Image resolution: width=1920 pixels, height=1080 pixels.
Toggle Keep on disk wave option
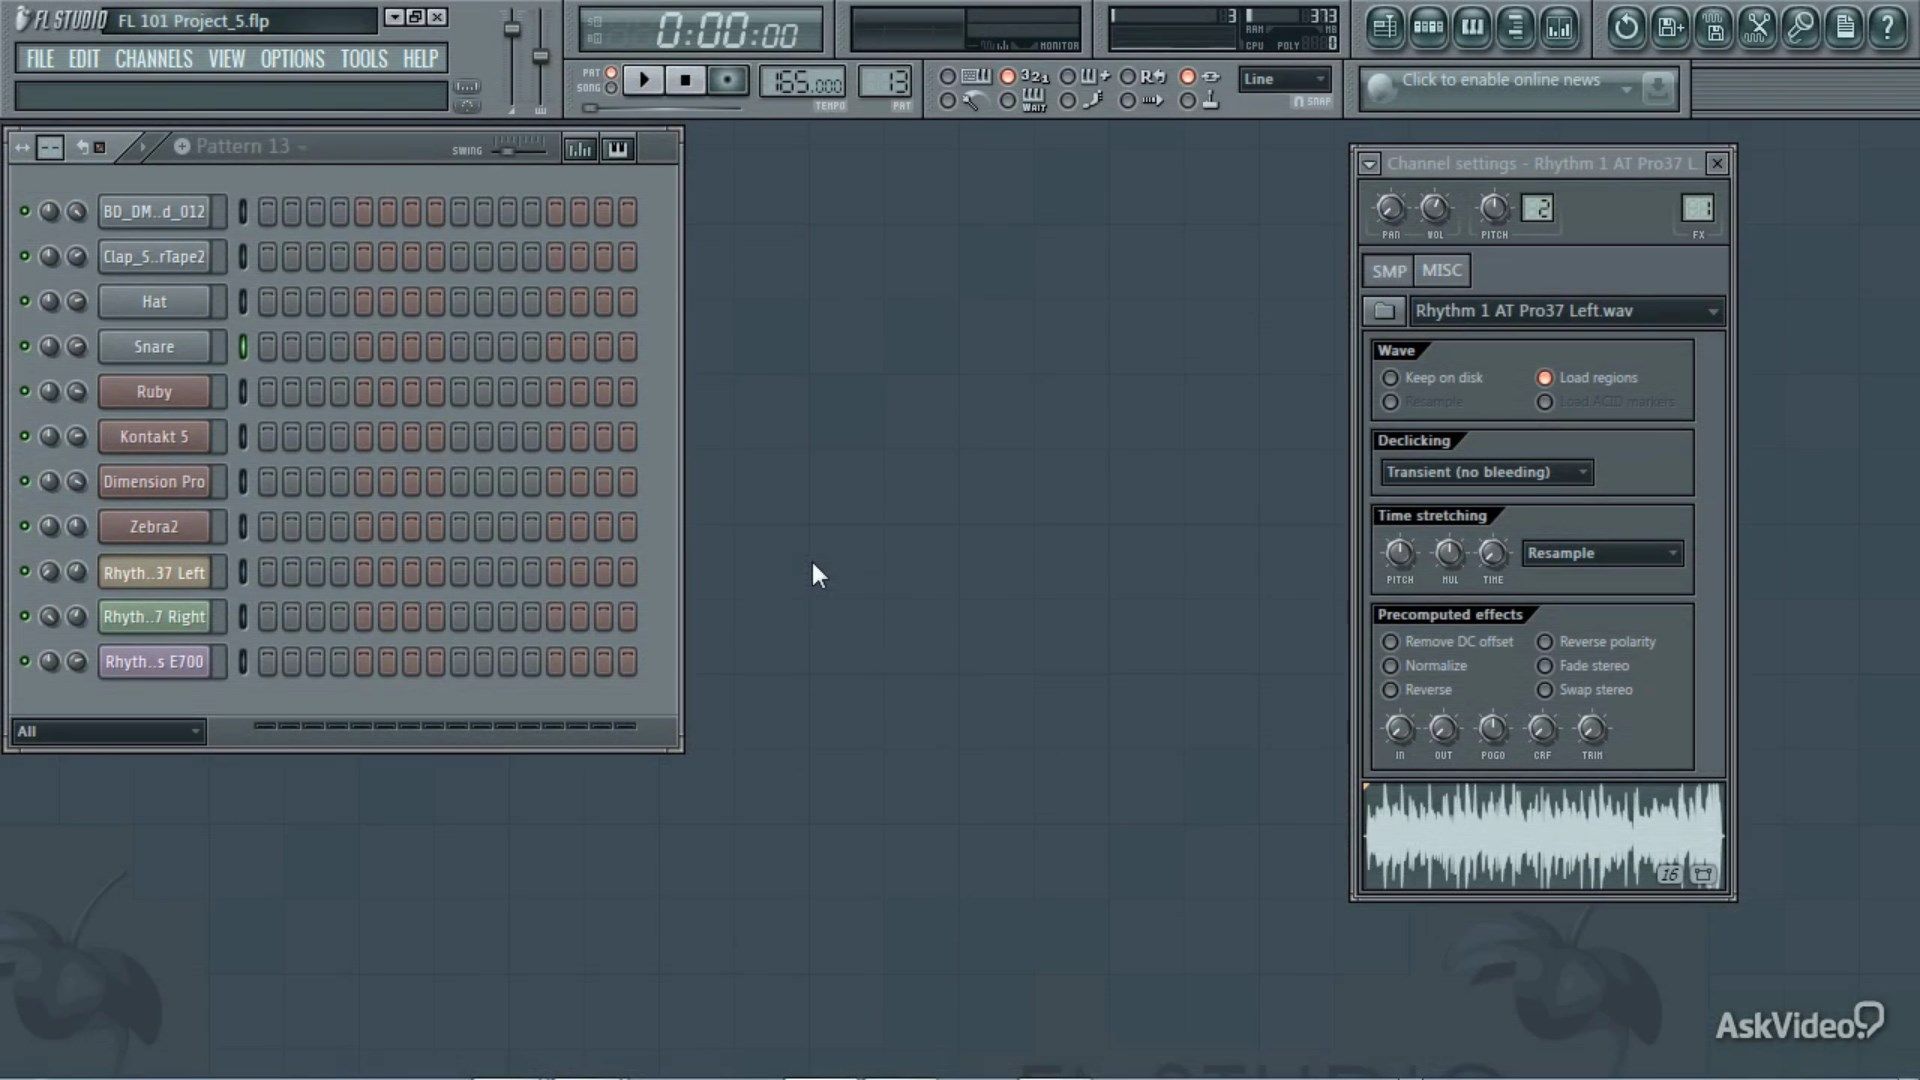click(1390, 377)
